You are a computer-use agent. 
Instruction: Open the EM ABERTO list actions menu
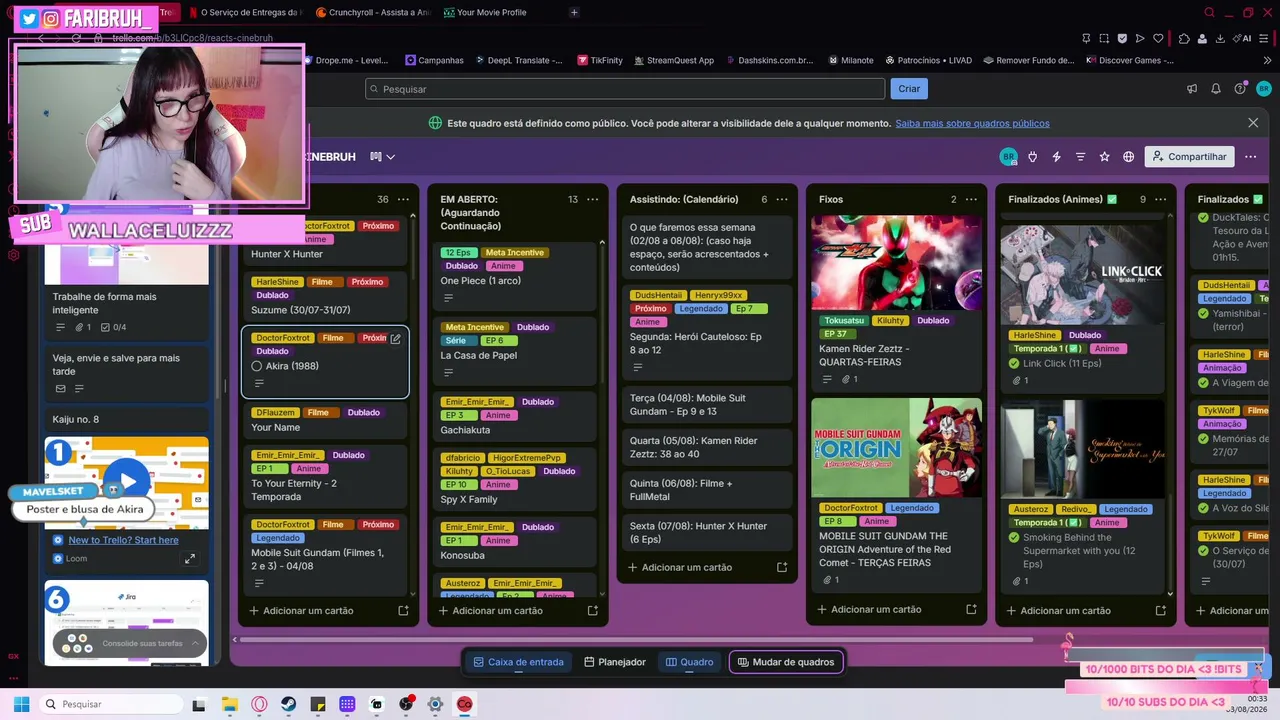pos(593,199)
